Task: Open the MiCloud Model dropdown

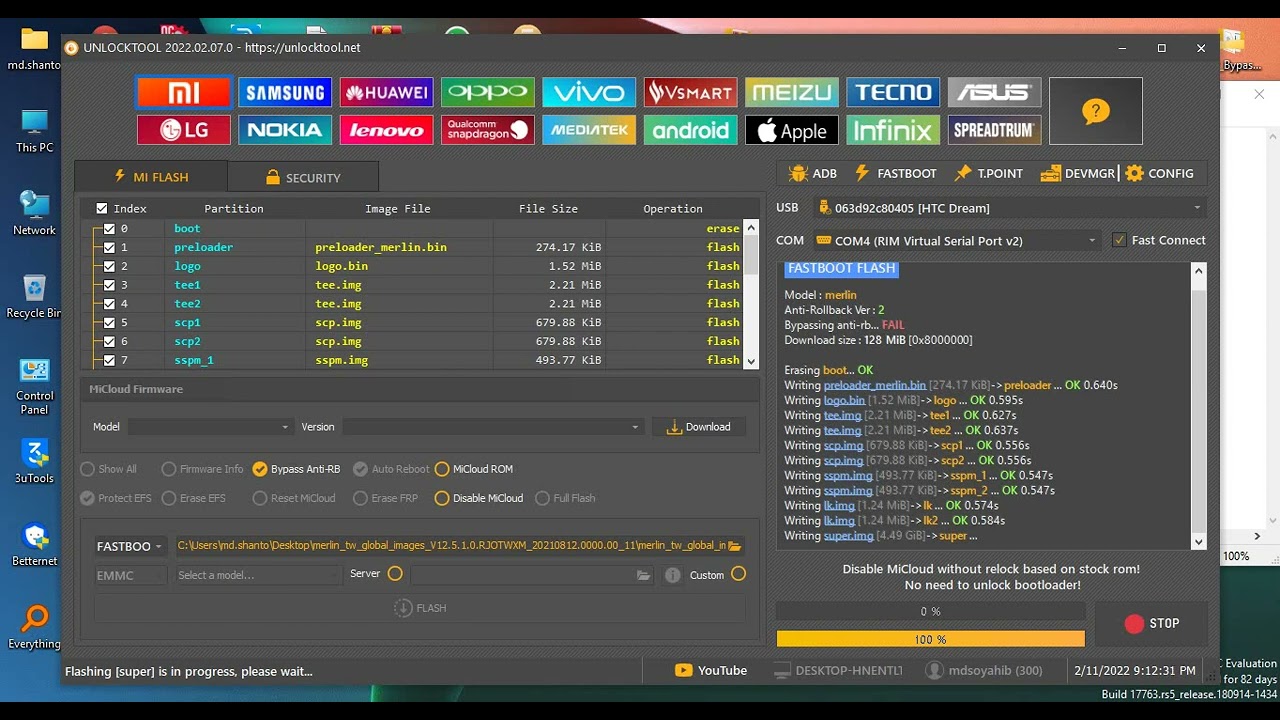Action: point(210,427)
